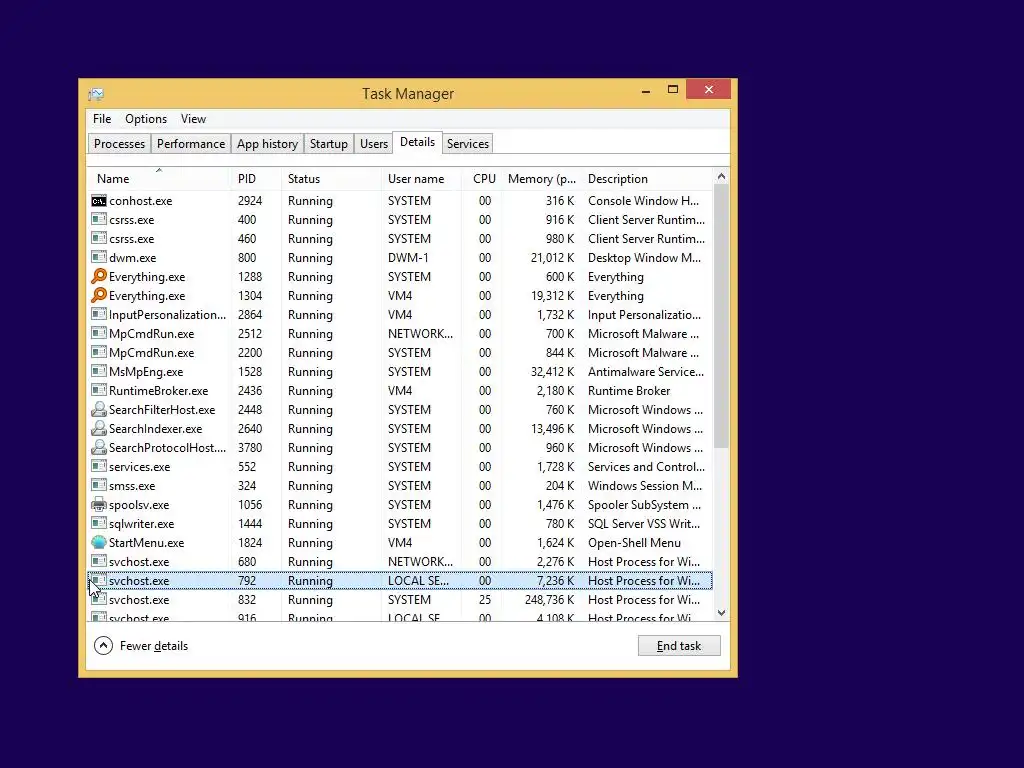Select the 'Spooler SubSystem' description

click(x=645, y=504)
